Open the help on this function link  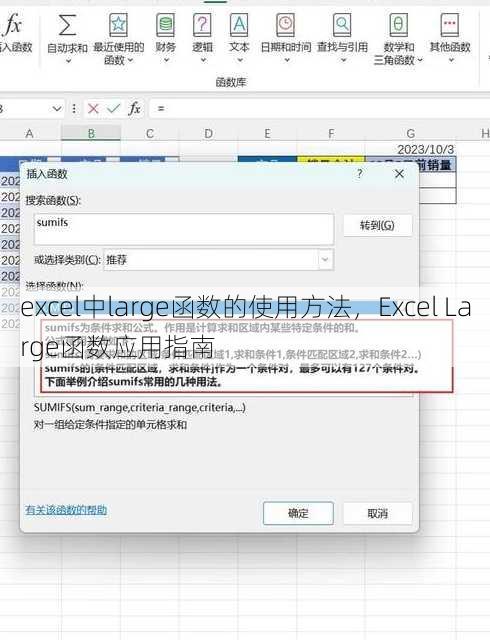(x=66, y=510)
